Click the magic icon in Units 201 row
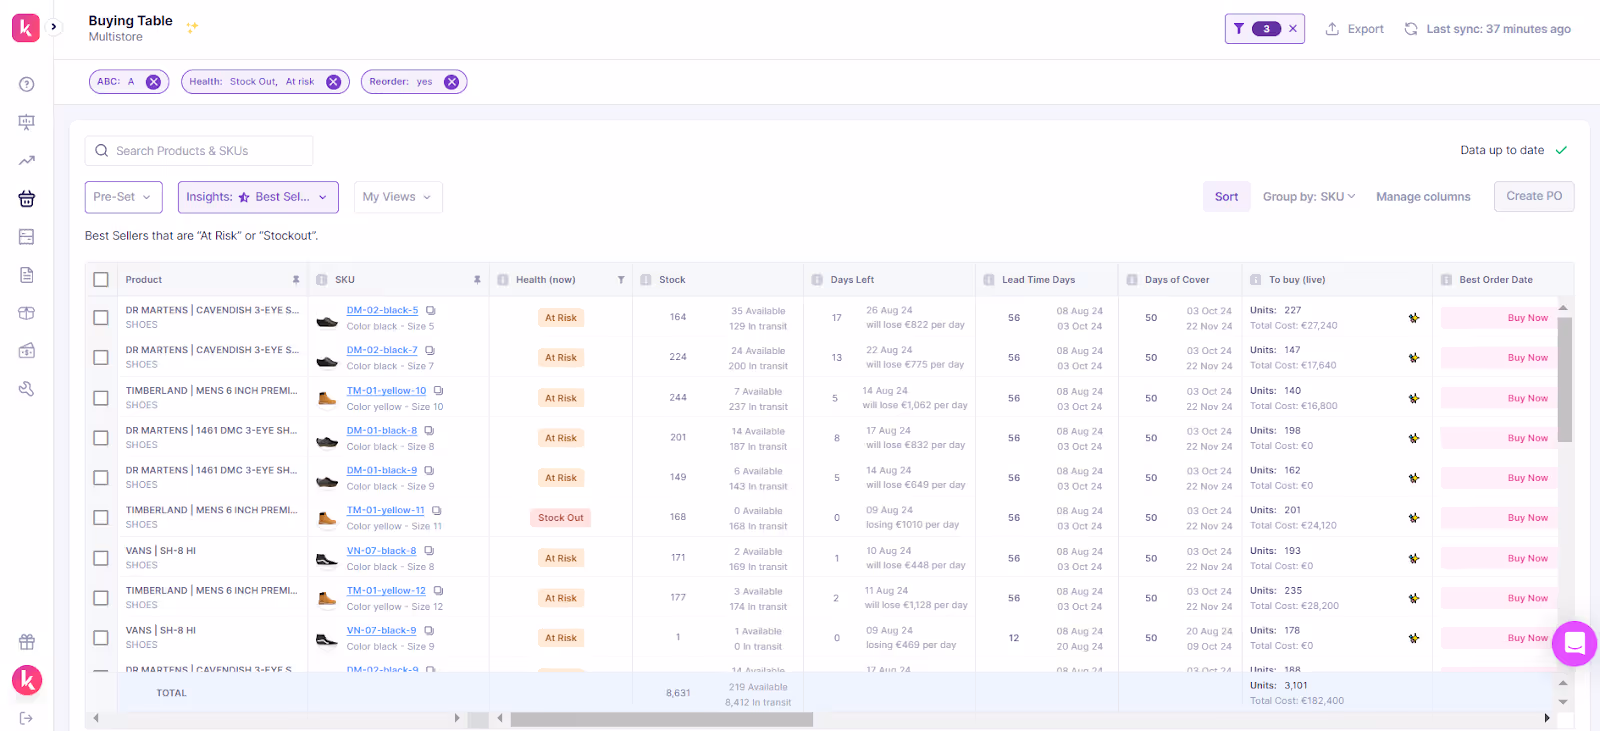This screenshot has height=731, width=1600. pyautogui.click(x=1414, y=518)
